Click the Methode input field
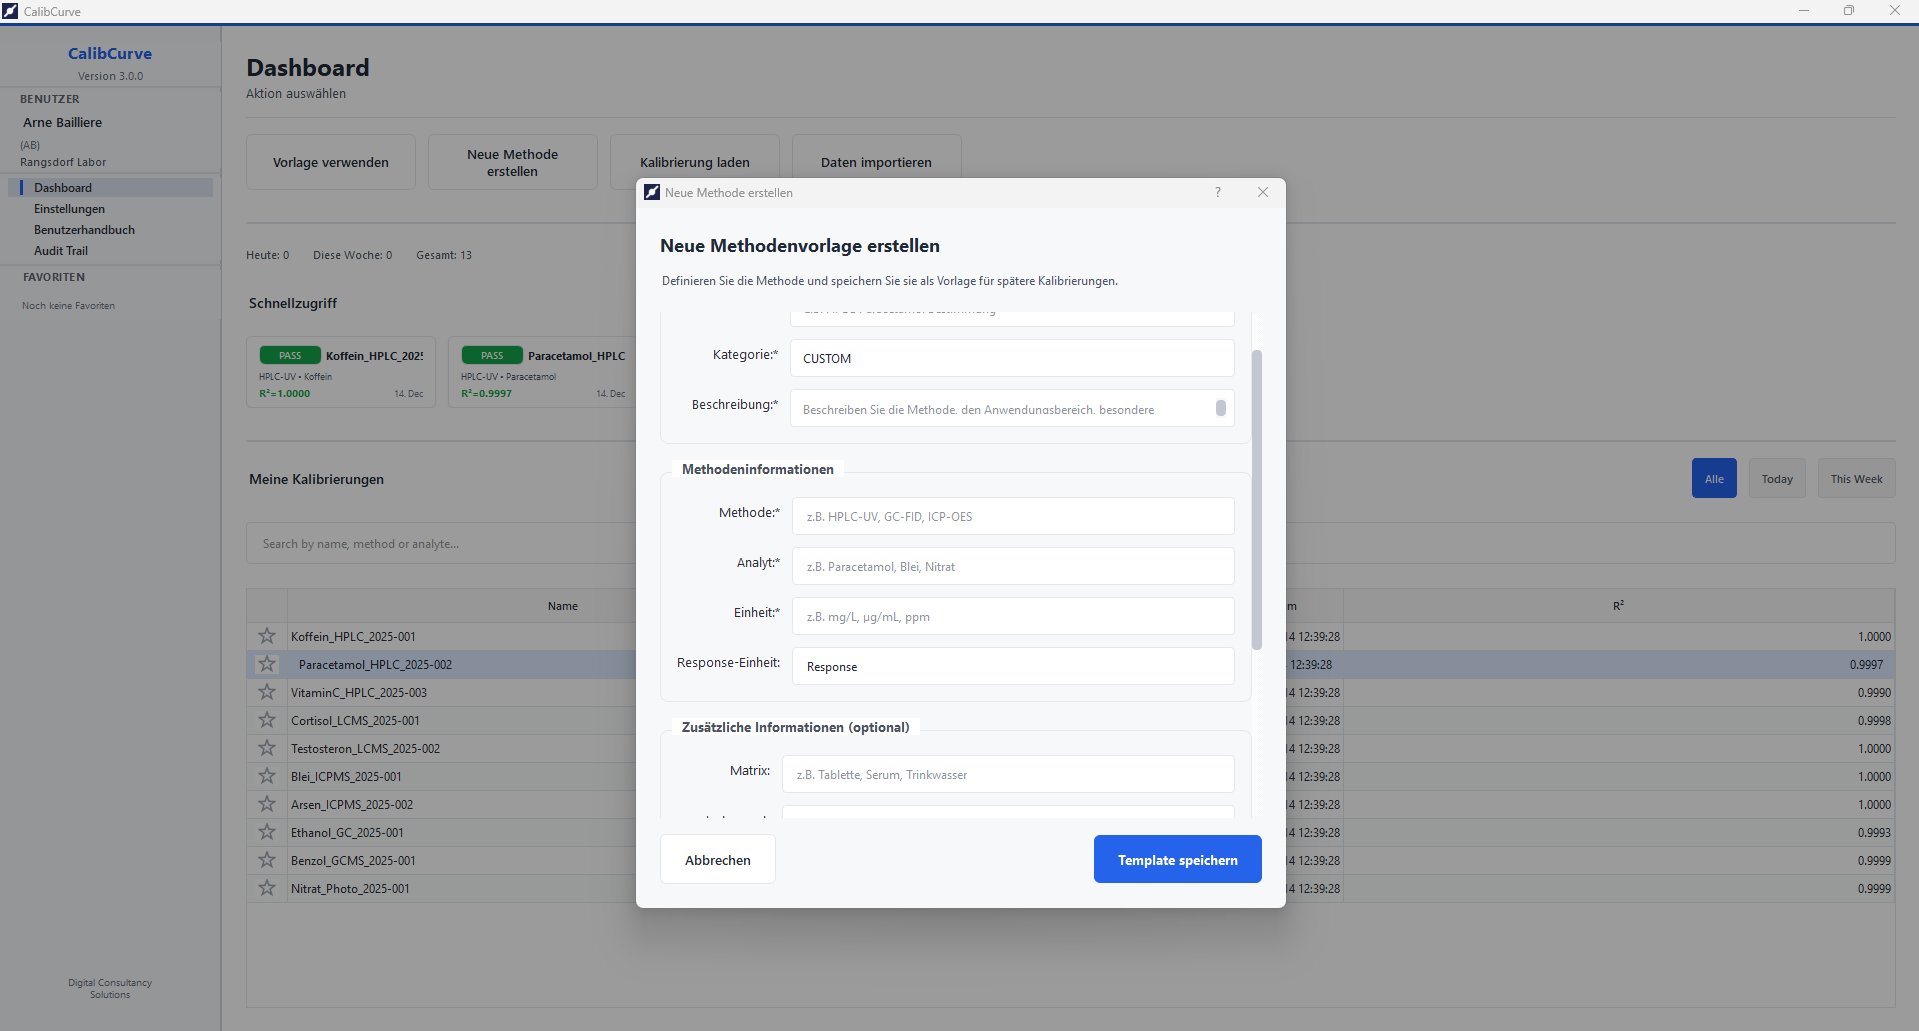 tap(1012, 516)
